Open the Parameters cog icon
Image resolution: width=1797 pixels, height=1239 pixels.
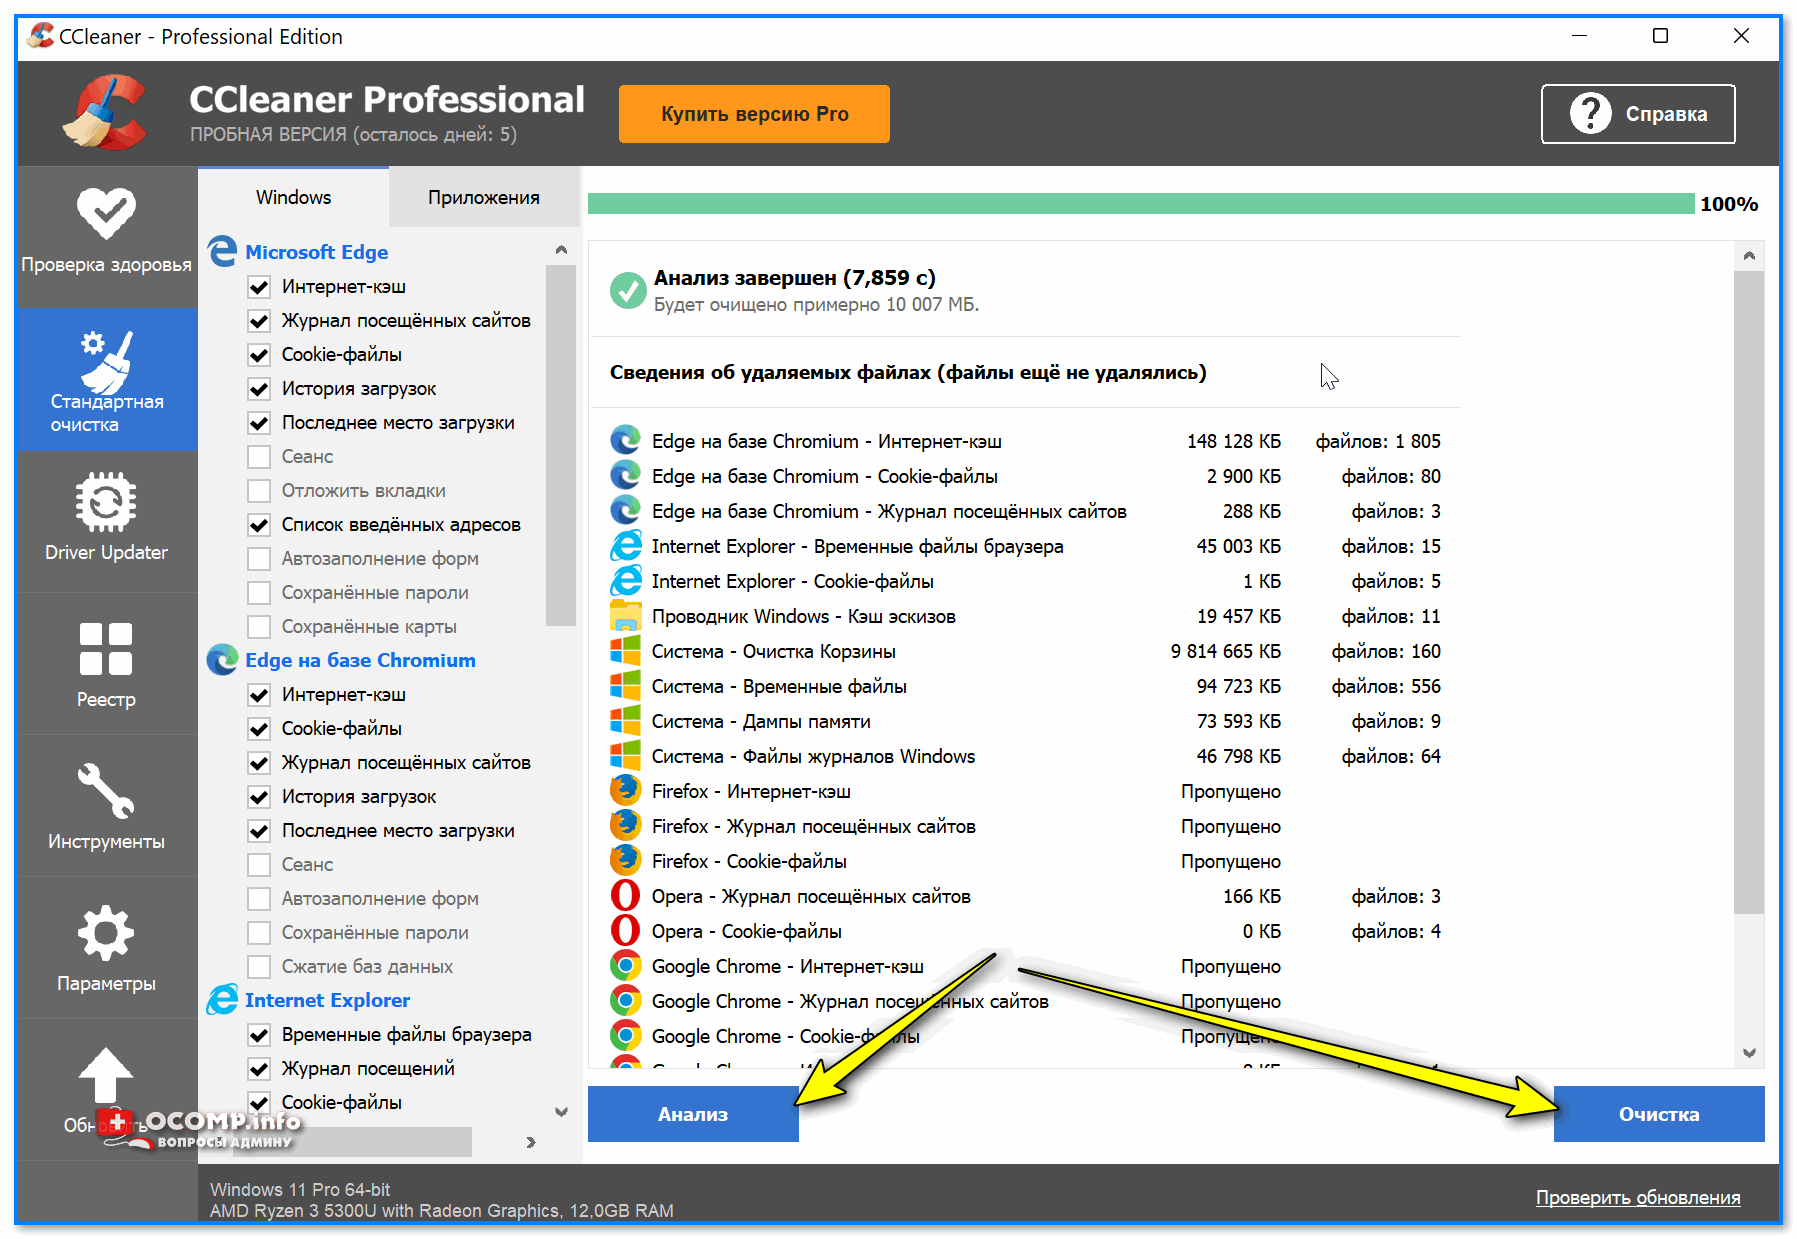106,934
